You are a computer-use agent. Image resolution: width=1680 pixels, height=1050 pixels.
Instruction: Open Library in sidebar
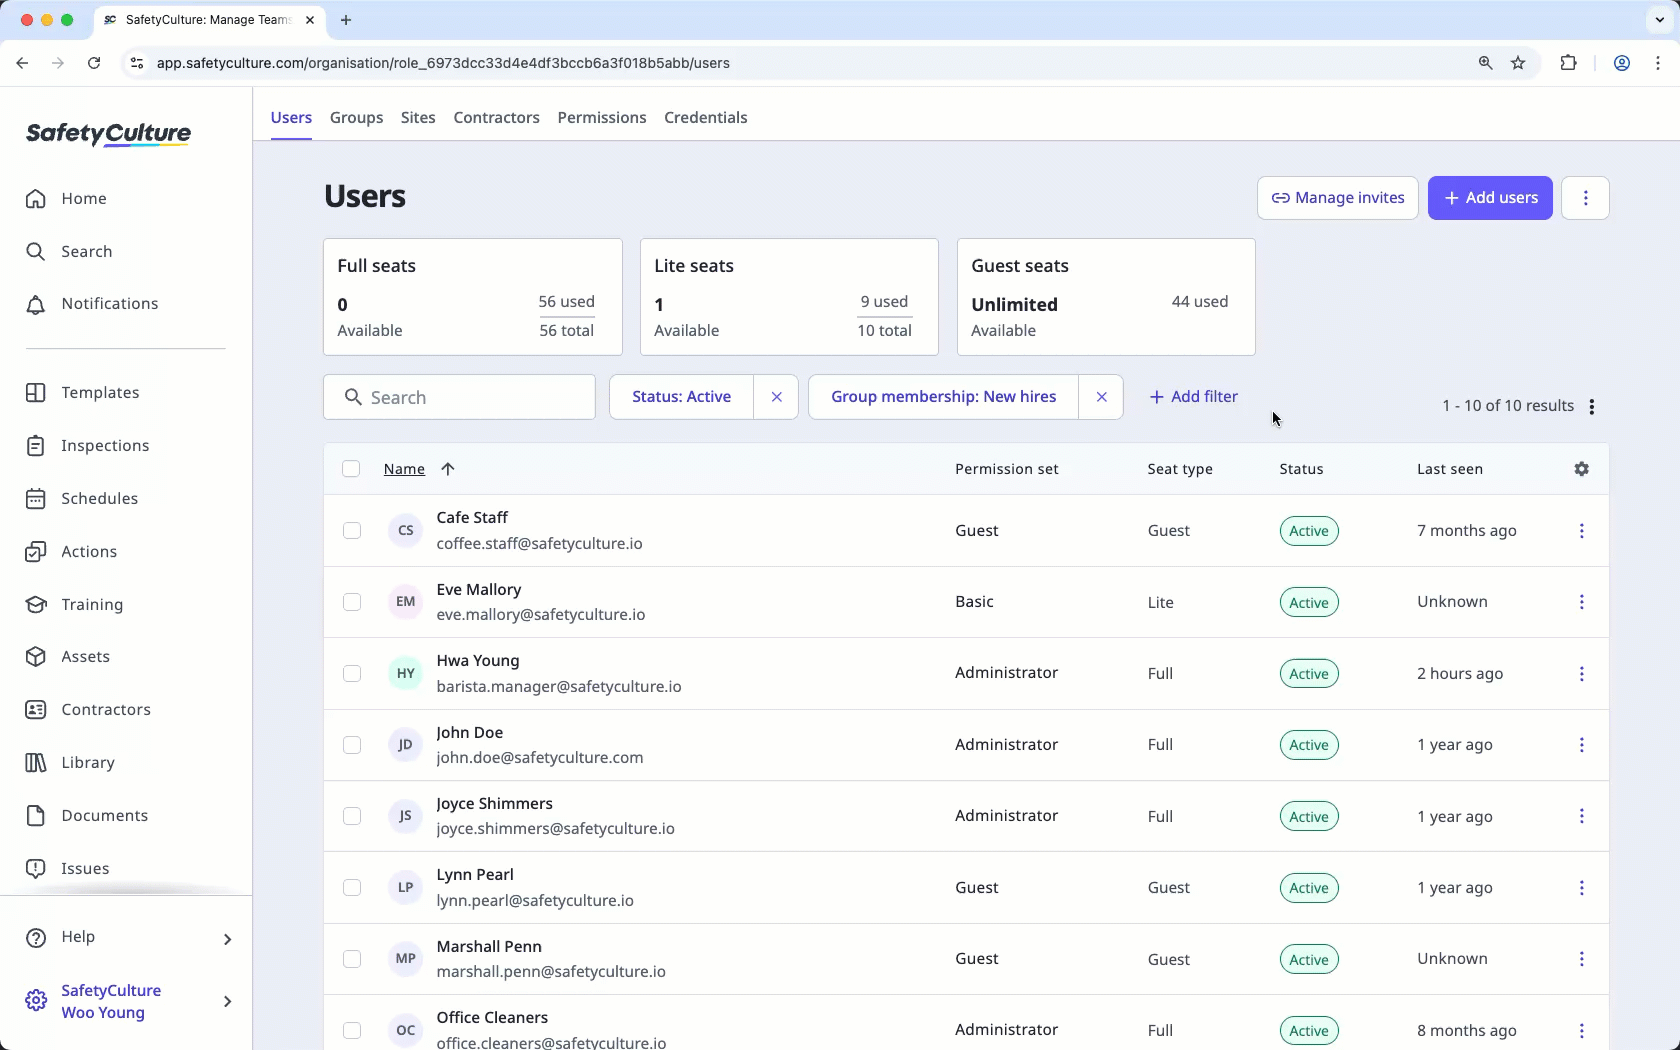click(70, 763)
